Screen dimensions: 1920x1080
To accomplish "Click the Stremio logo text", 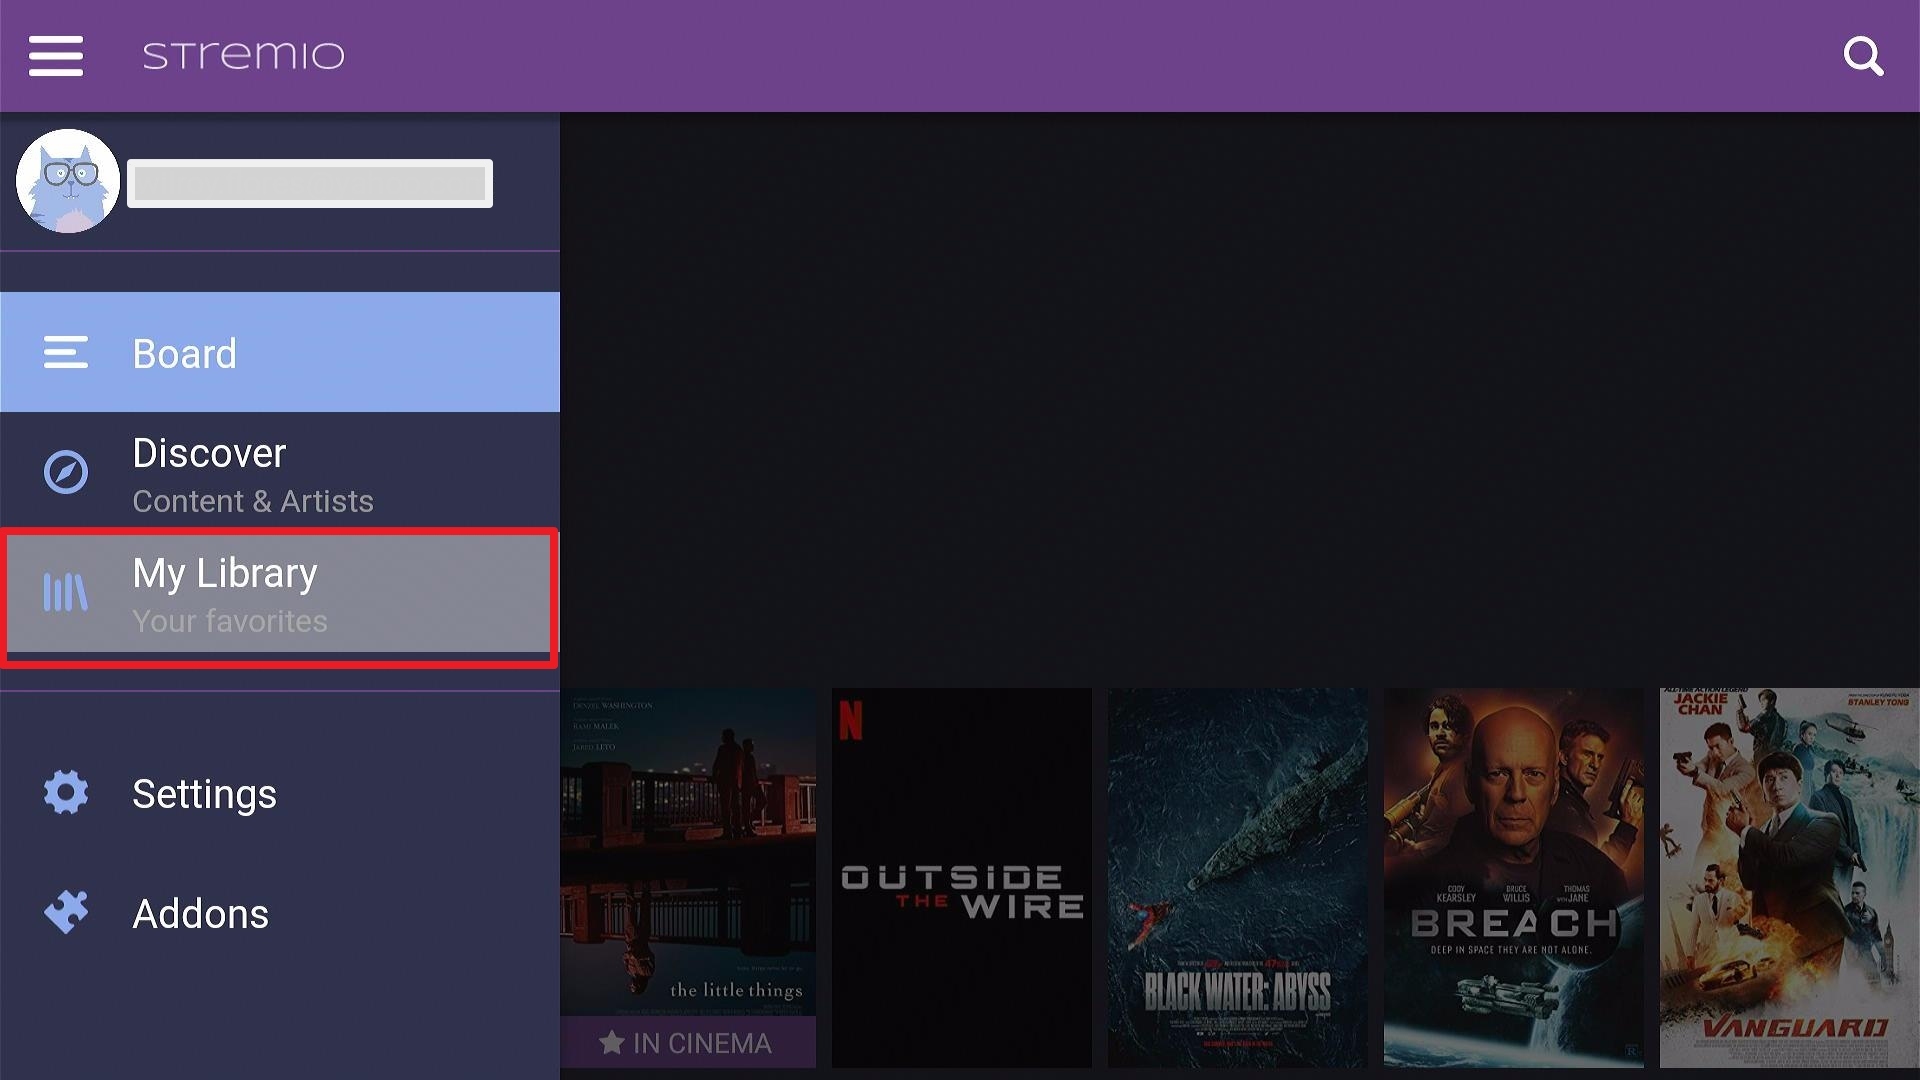I will tap(244, 55).
